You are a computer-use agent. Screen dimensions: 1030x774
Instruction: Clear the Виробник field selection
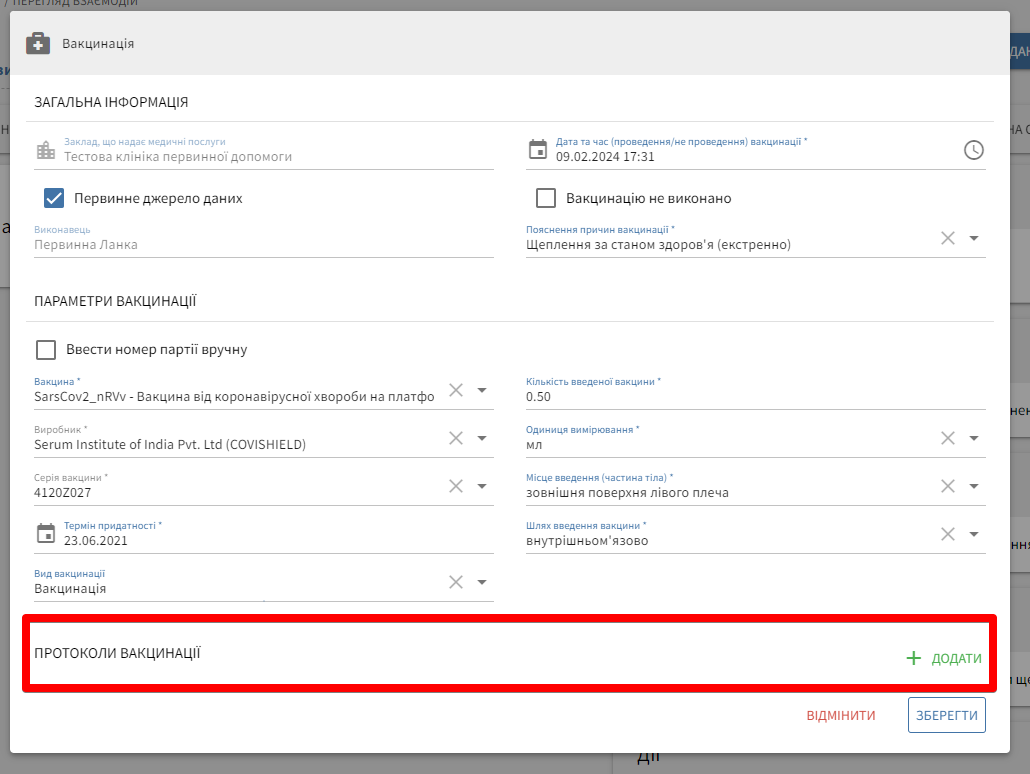click(456, 438)
